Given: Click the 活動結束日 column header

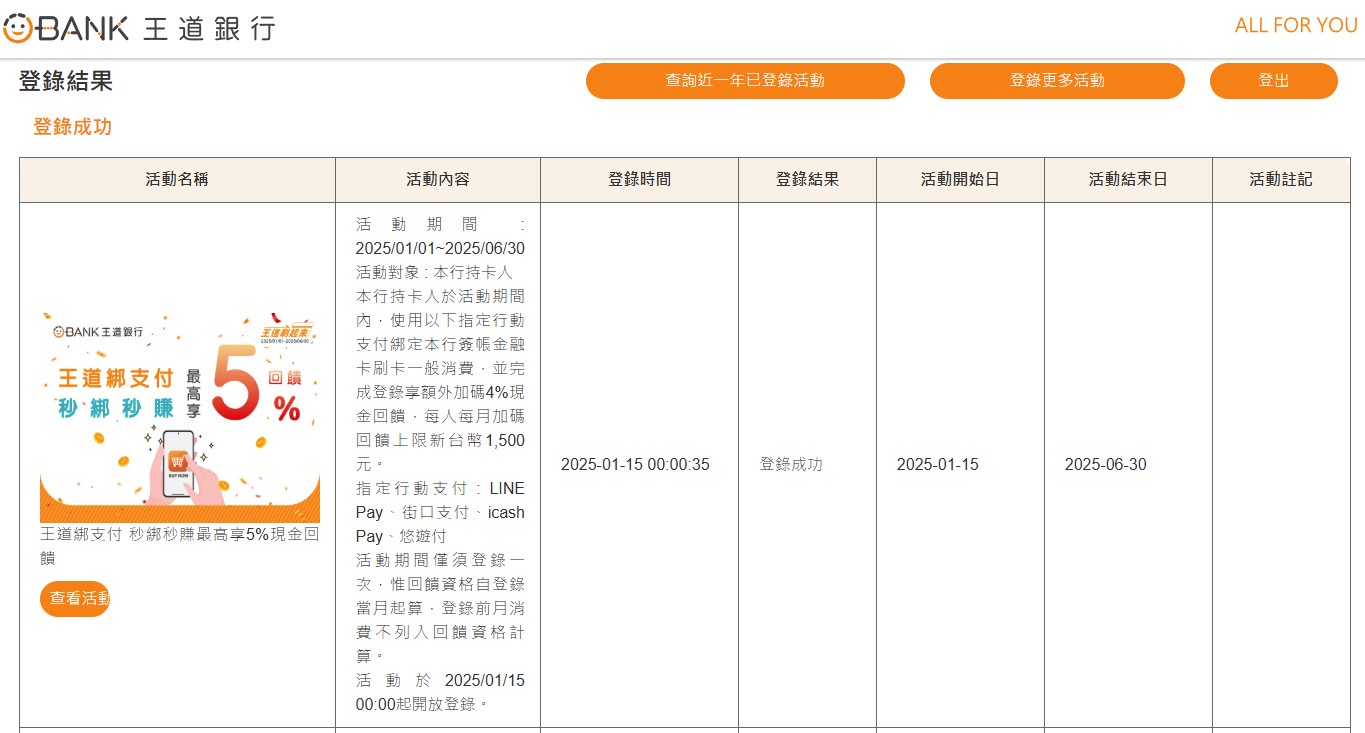Looking at the screenshot, I should pos(1127,180).
